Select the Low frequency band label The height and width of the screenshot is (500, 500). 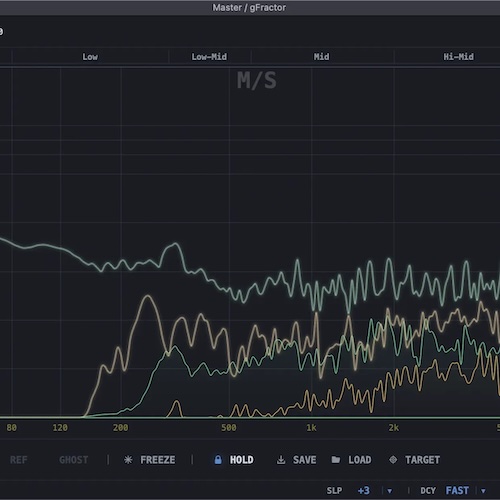coord(90,57)
